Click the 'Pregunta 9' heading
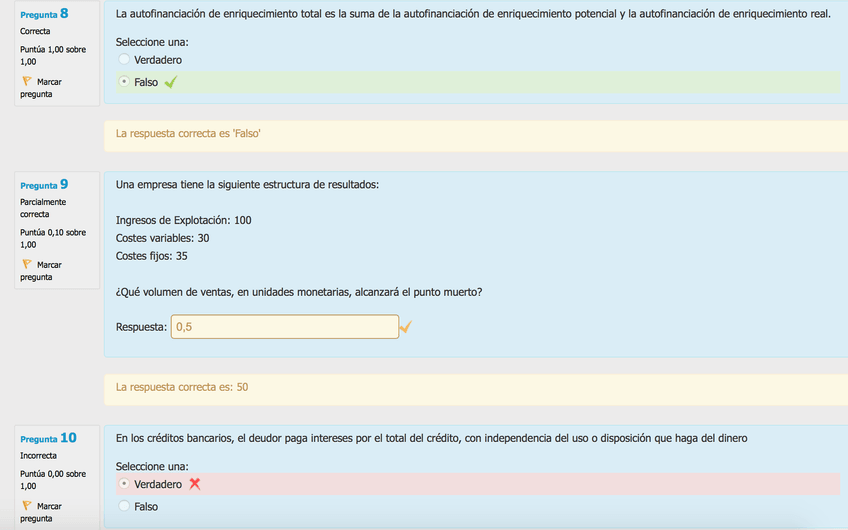The width and height of the screenshot is (848, 530). point(44,185)
